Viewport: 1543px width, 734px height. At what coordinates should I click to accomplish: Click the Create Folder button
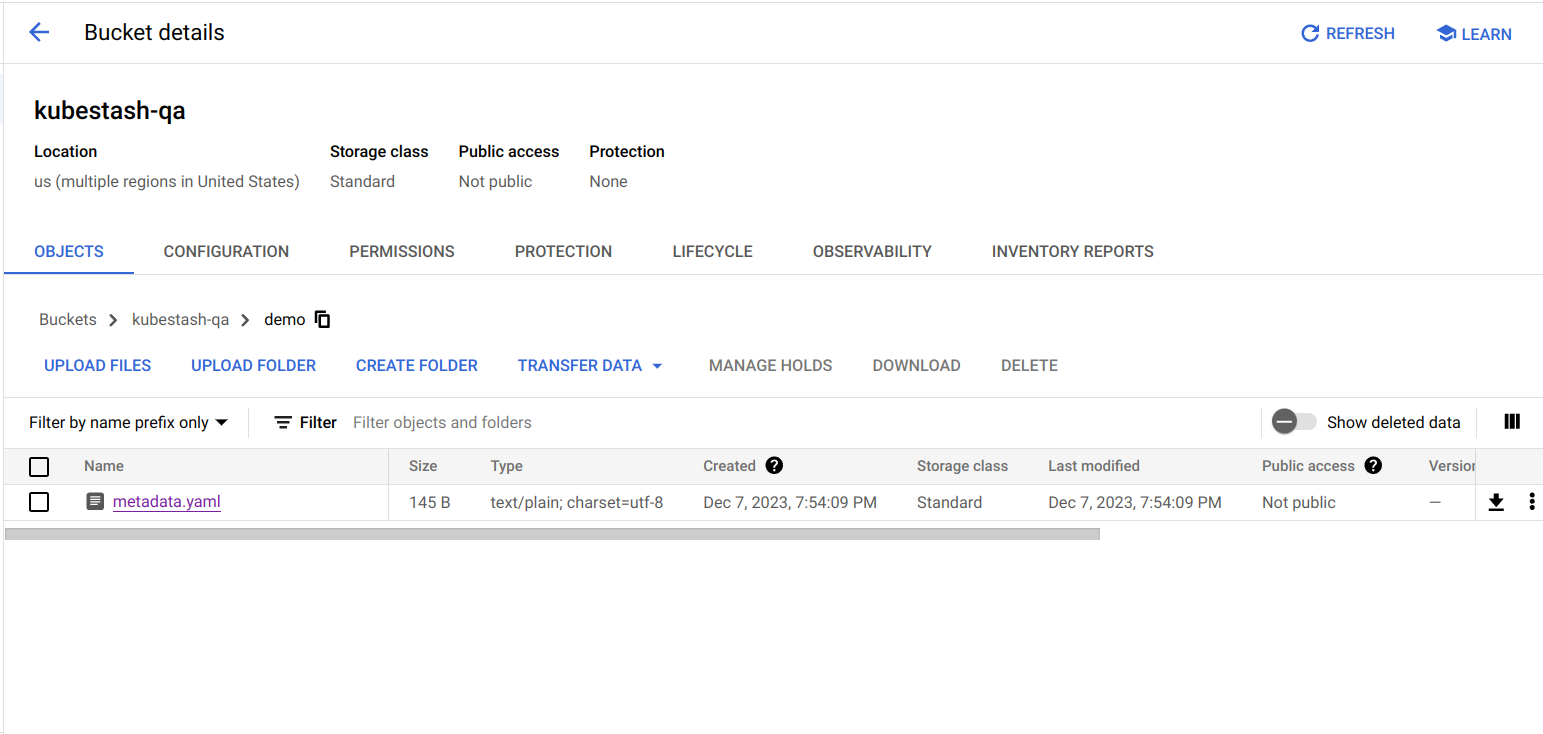[416, 365]
